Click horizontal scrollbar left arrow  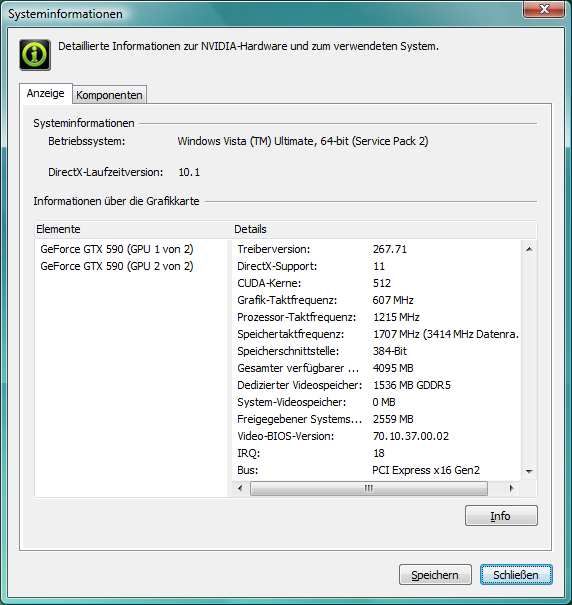coord(240,488)
